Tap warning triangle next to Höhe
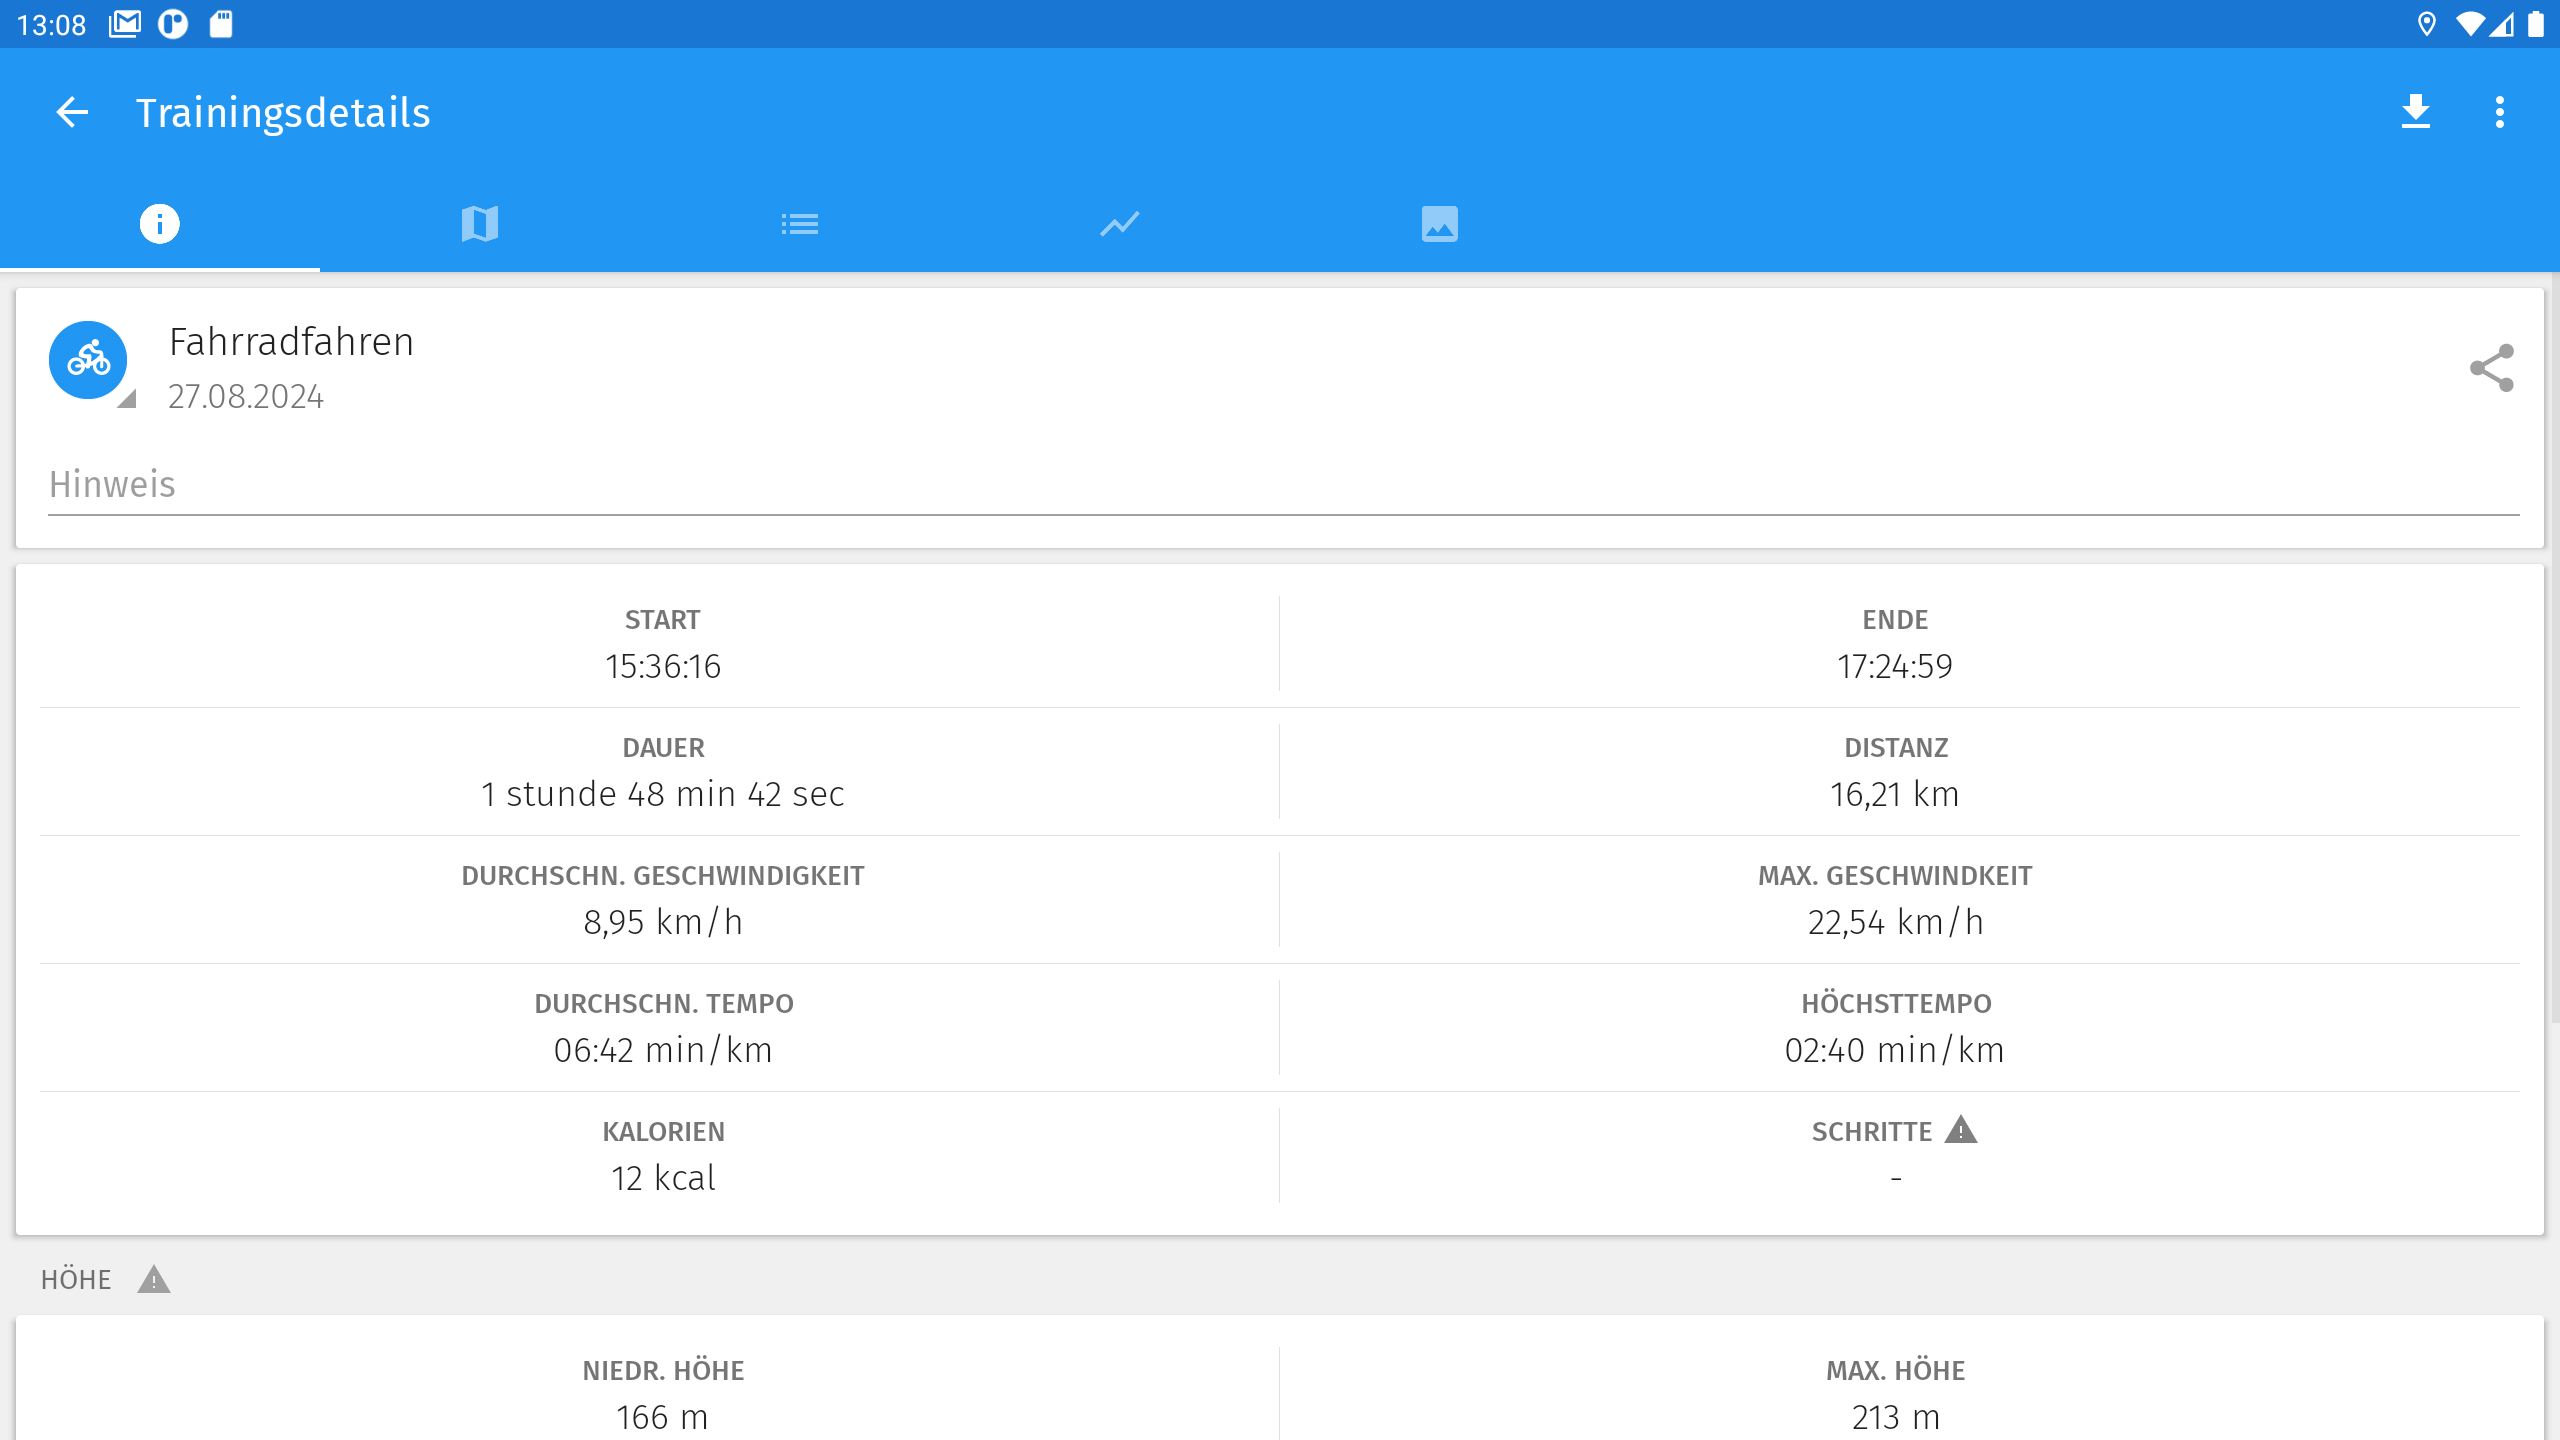2560x1440 pixels. tap(154, 1280)
